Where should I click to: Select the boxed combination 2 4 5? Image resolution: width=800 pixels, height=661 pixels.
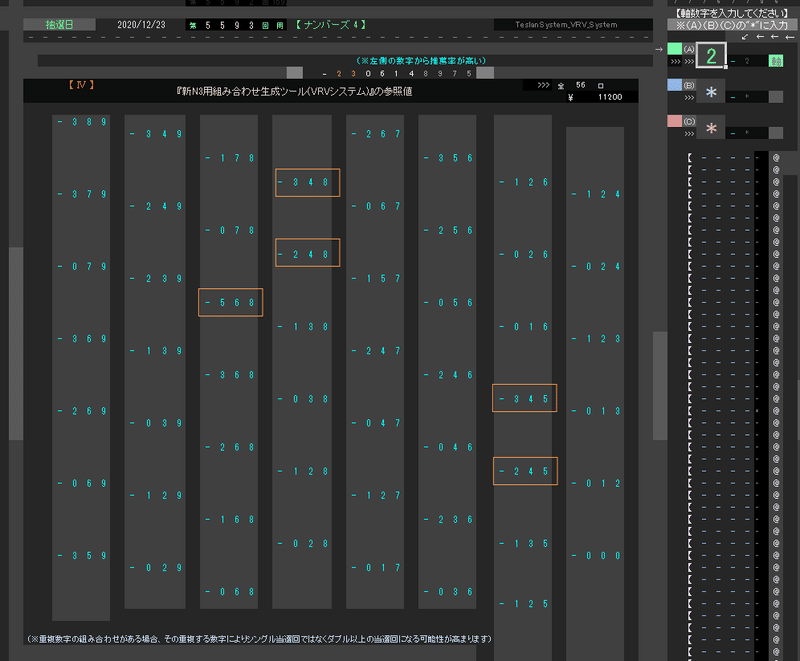pos(526,471)
